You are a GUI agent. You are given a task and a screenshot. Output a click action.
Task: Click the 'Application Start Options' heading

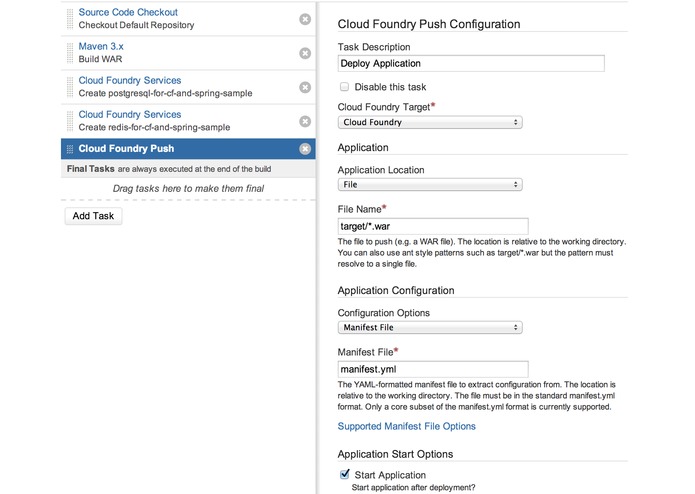[395, 454]
